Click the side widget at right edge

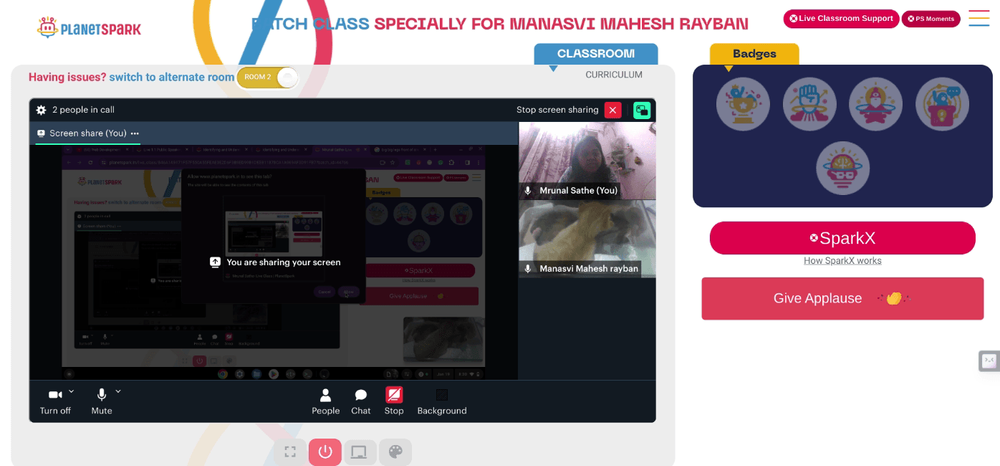point(989,361)
